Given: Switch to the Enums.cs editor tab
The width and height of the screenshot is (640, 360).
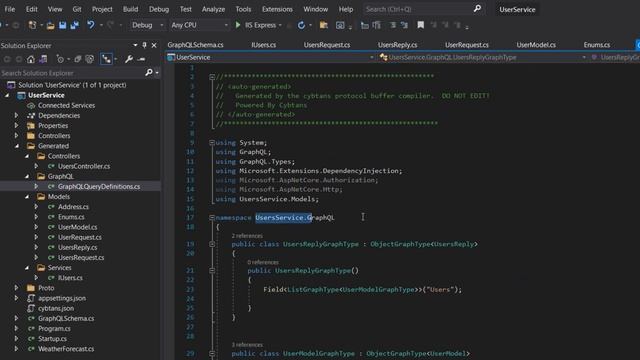Looking at the screenshot, I should click(x=596, y=45).
